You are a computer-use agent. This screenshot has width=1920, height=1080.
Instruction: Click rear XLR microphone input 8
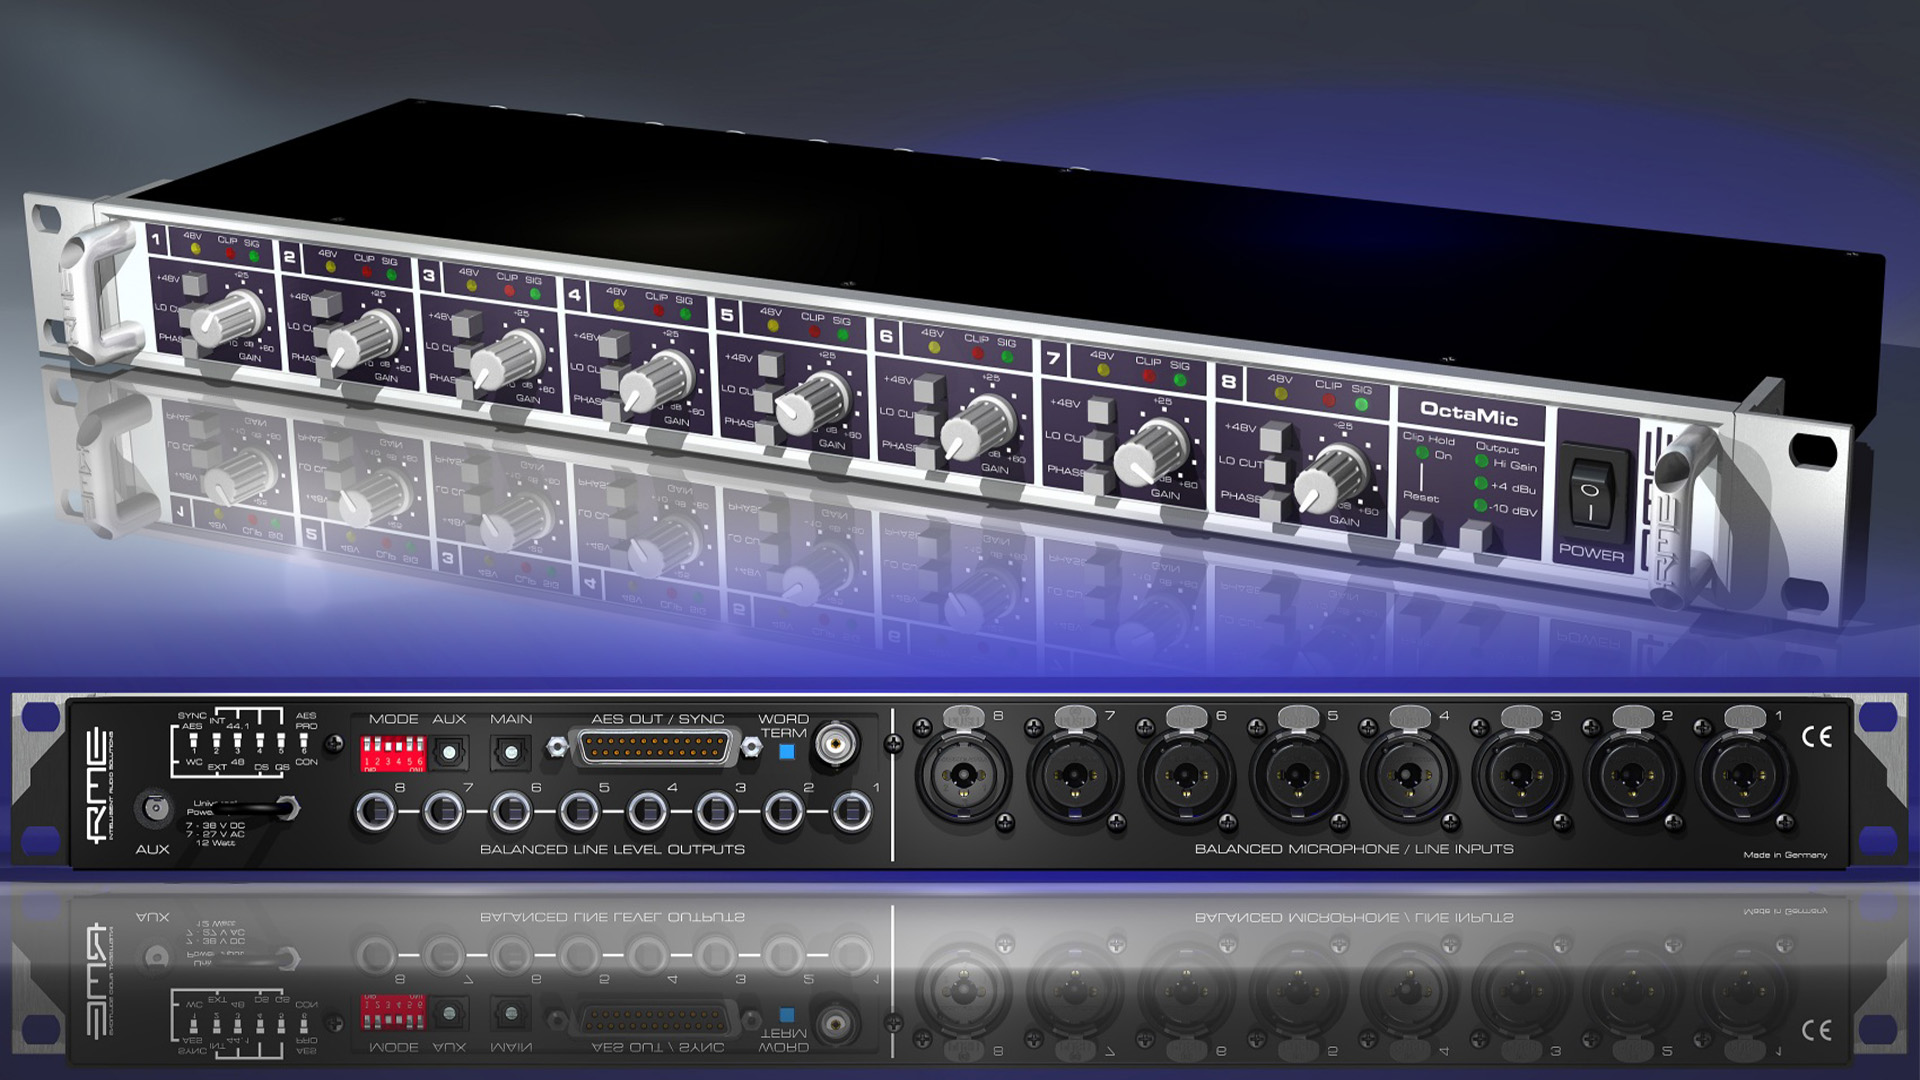tap(962, 777)
